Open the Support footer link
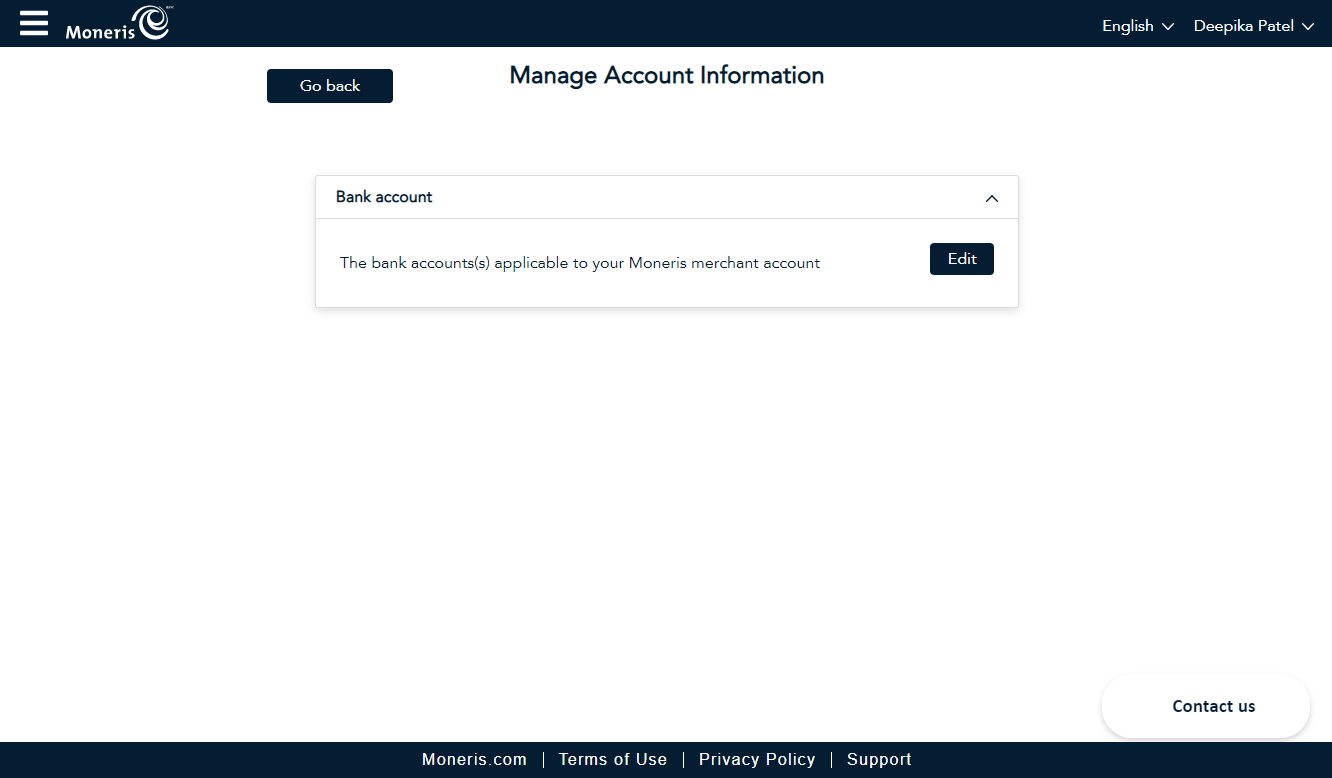Viewport: 1332px width, 778px height. point(879,760)
